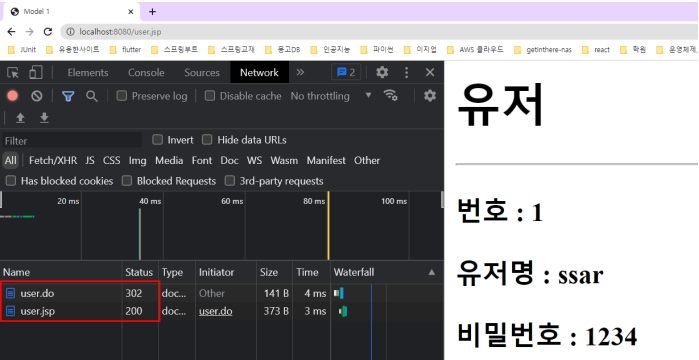Select the user.jsp request row
The image size is (699, 360).
tap(222, 311)
